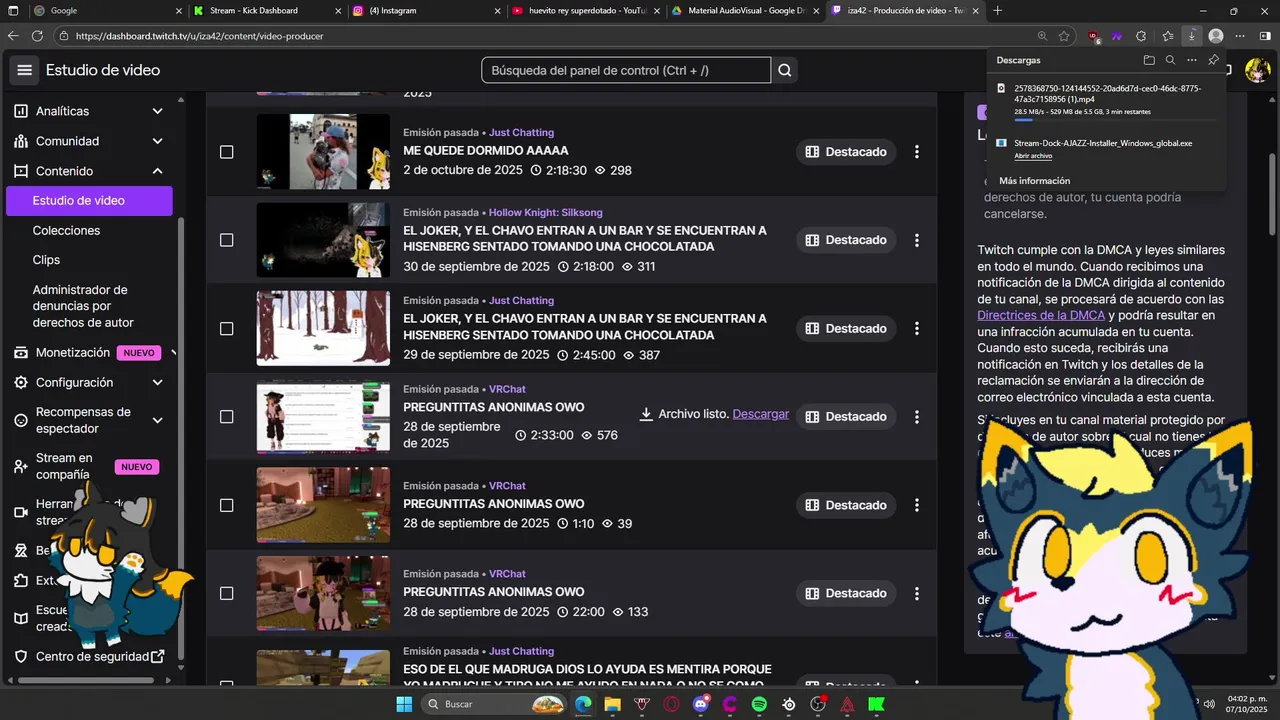The height and width of the screenshot is (720, 1280).
Task: Select the ME QUEDE DORMIDO AAAAA video checkbox
Action: [x=226, y=152]
